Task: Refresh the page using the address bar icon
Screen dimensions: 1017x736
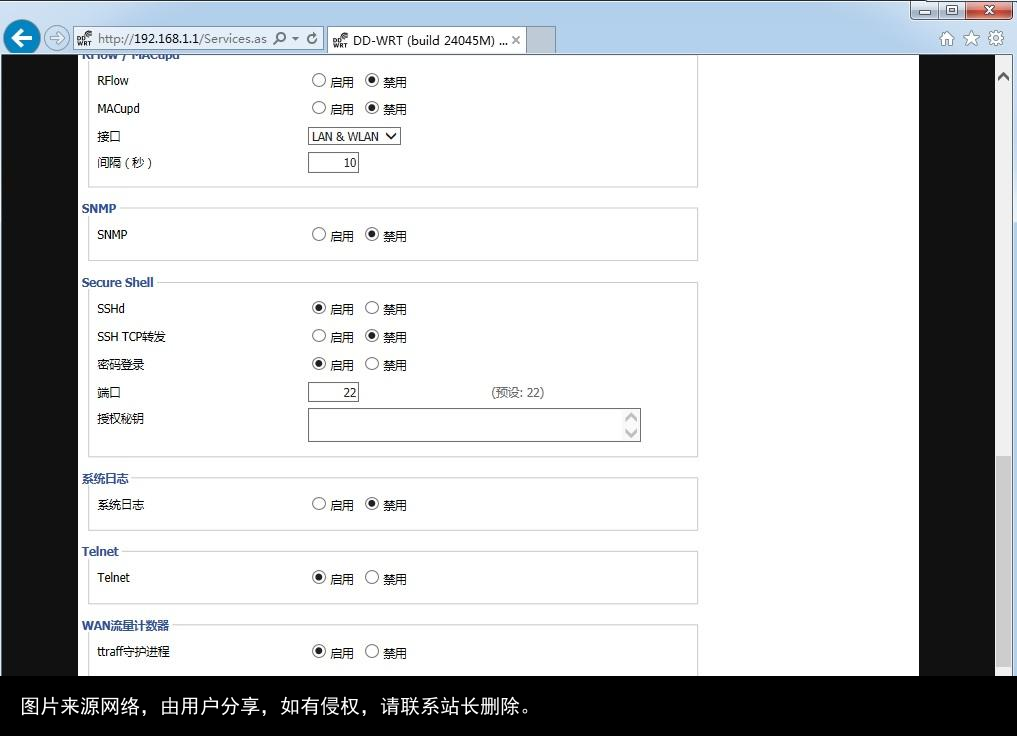Action: pos(313,37)
